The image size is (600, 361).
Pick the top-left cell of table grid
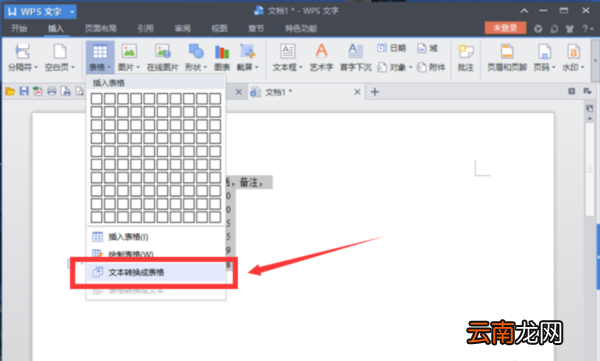pyautogui.click(x=96, y=99)
